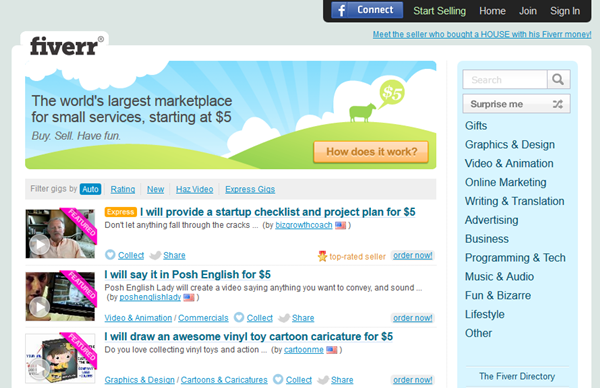Click the bird icon beside Share on vinyl toy gig
This screenshot has width=600, height=388.
(323, 380)
